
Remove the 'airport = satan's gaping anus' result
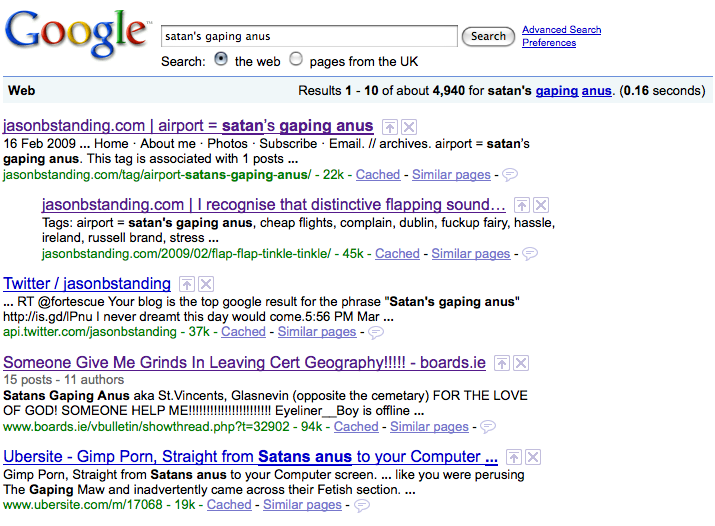coord(409,127)
